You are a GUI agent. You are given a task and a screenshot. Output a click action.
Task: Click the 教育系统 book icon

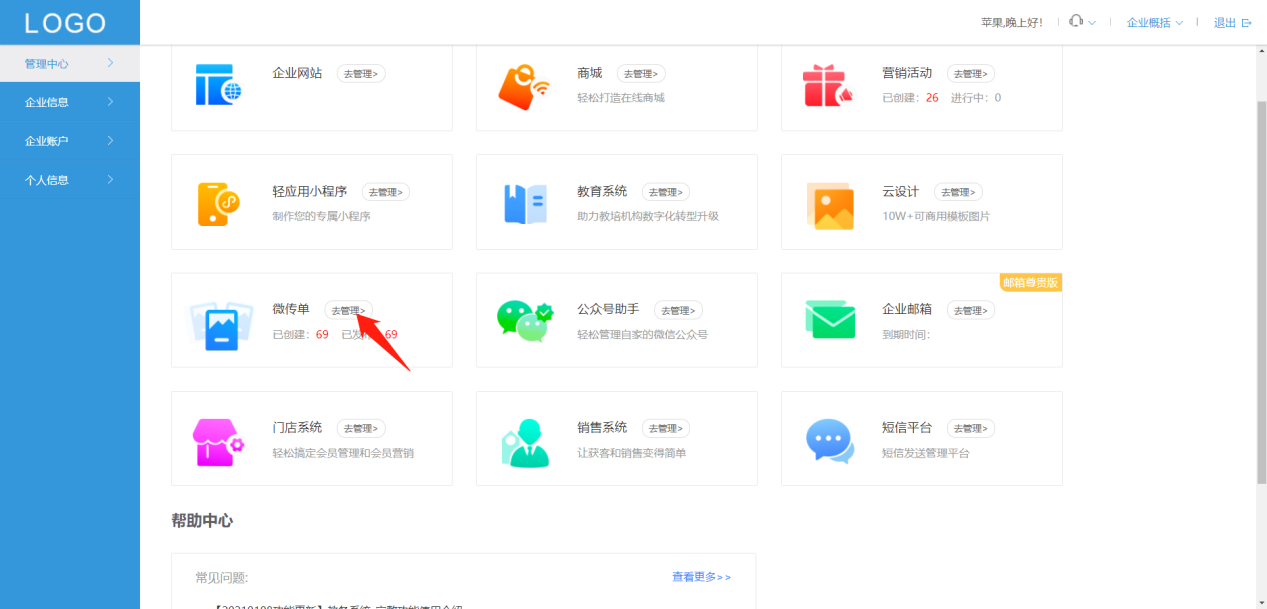click(x=525, y=204)
